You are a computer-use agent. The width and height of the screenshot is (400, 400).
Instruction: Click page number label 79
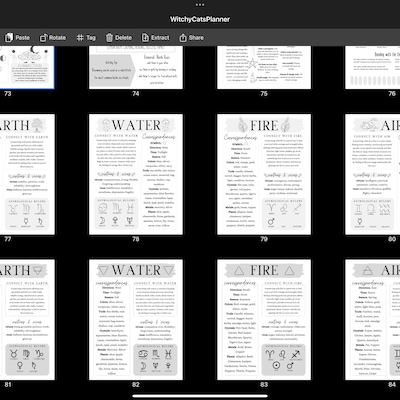pyautogui.click(x=264, y=239)
